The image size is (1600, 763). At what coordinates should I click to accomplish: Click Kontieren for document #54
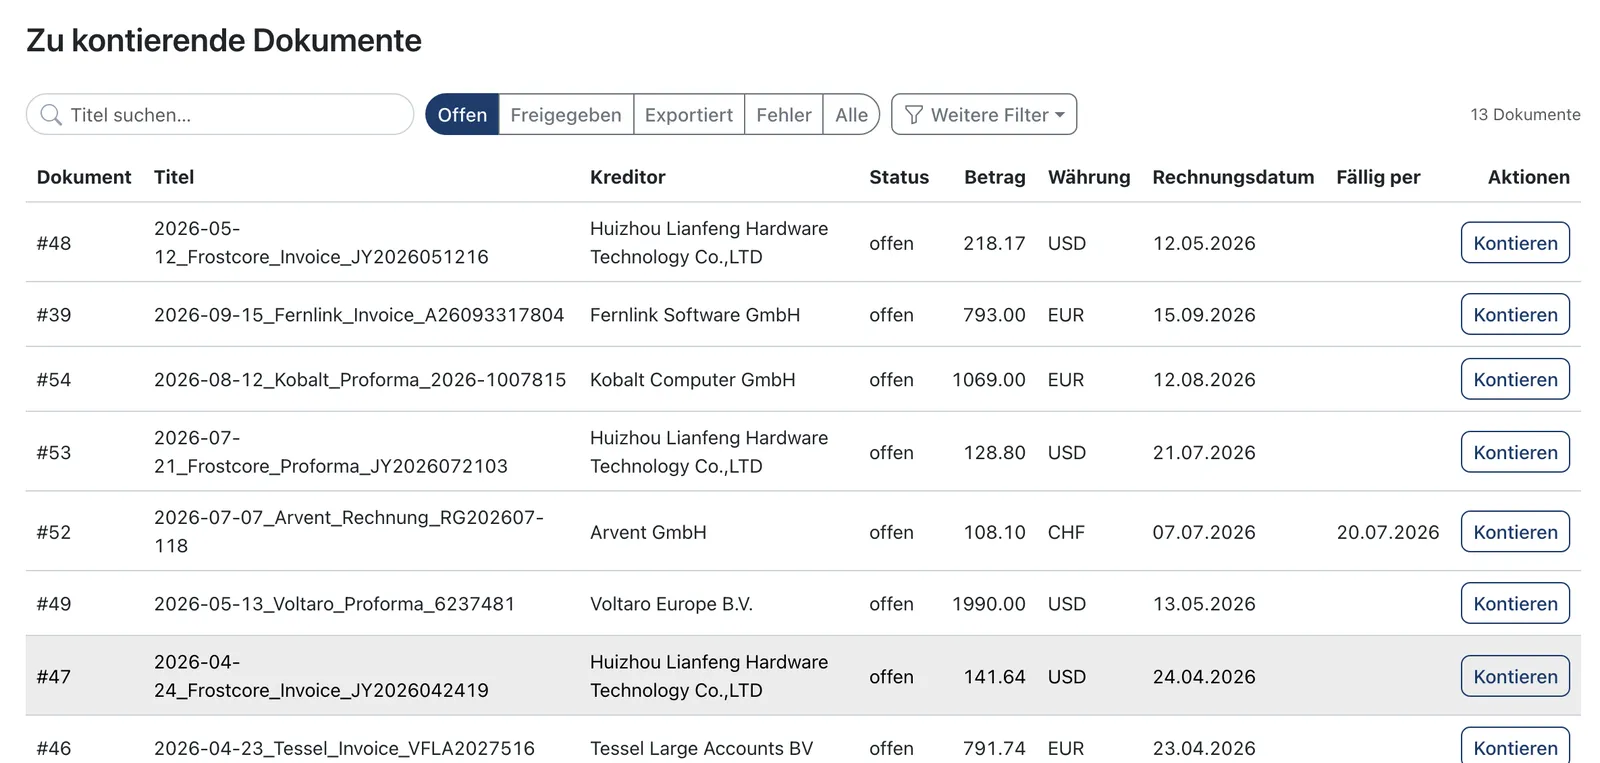(1515, 379)
